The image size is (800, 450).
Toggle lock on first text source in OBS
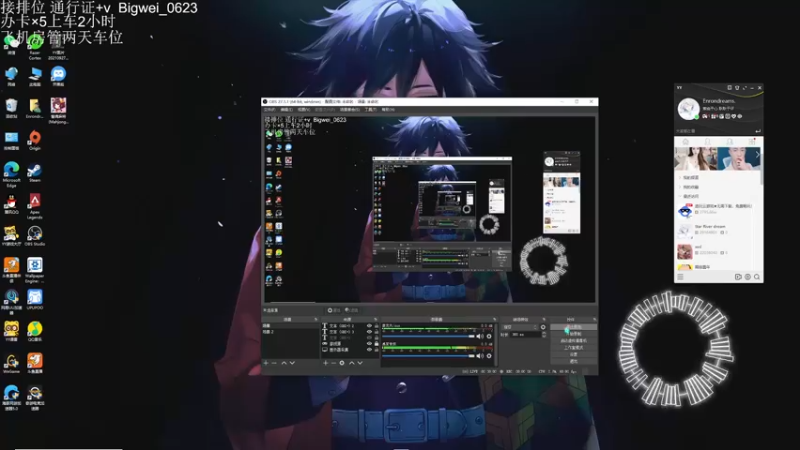pyautogui.click(x=377, y=326)
